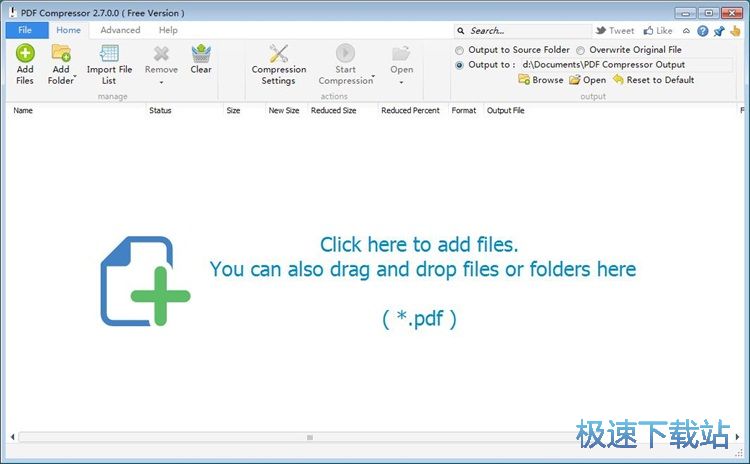The height and width of the screenshot is (464, 750).
Task: Click the green Add Files icon
Action: point(25,53)
